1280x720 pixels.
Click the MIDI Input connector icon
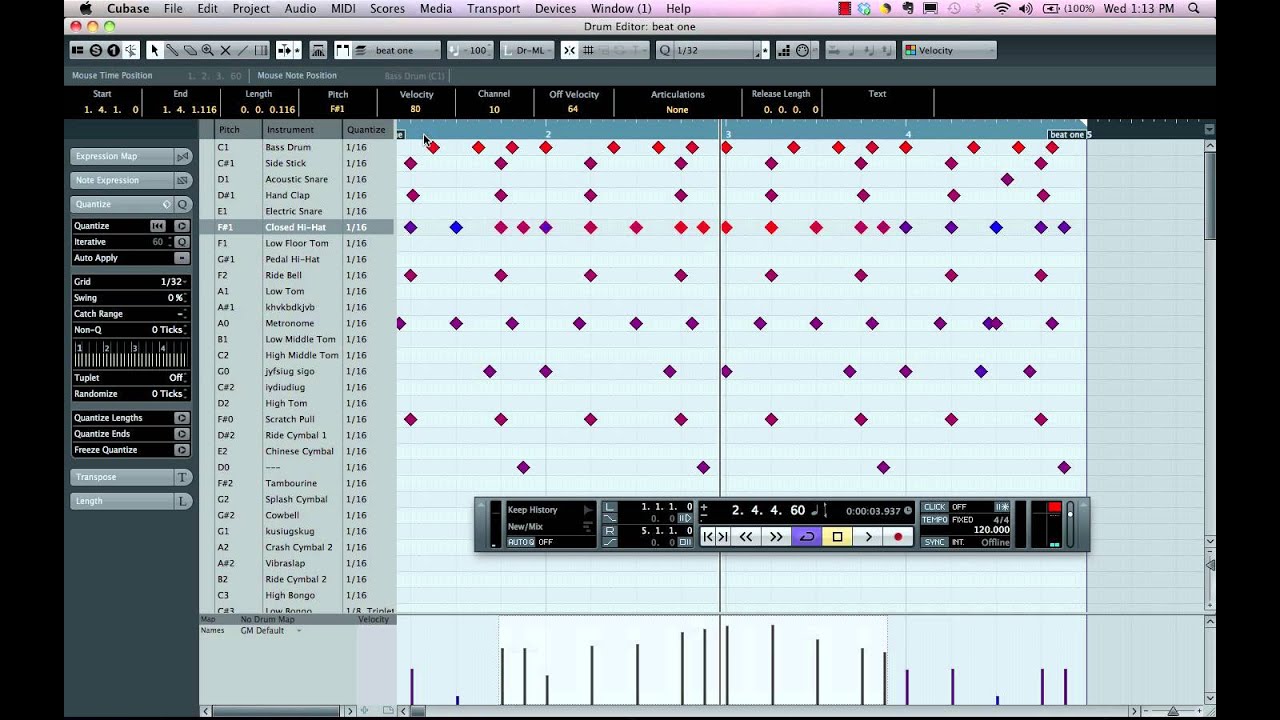click(803, 50)
